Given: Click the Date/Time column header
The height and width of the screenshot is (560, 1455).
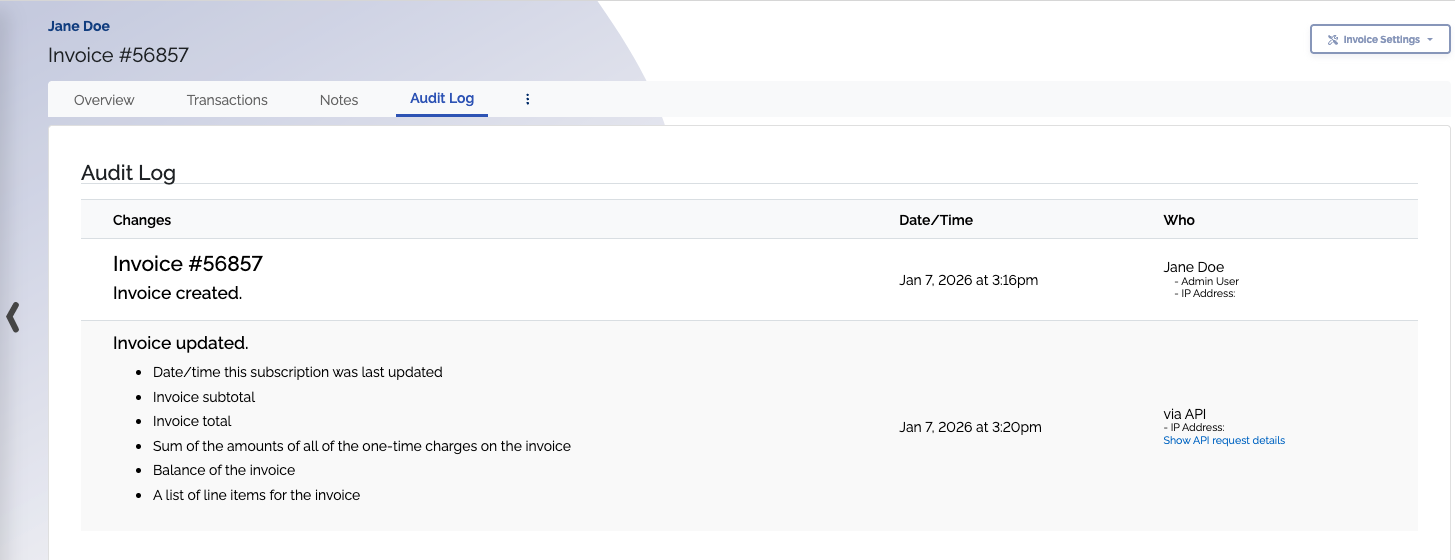Looking at the screenshot, I should click(x=936, y=220).
